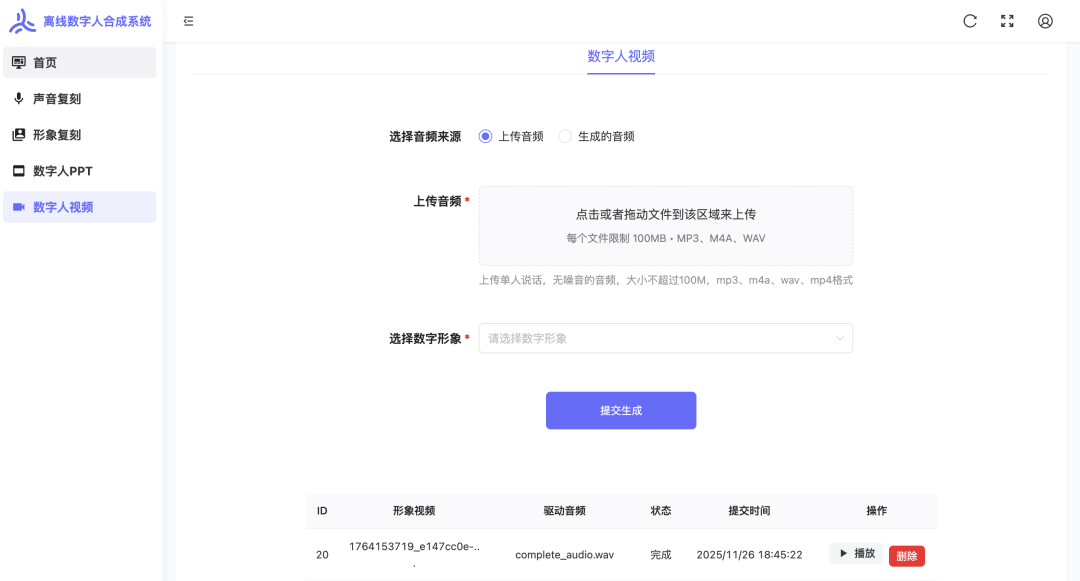The width and height of the screenshot is (1080, 581).
Task: Click the refresh icon in the top bar
Action: click(x=969, y=20)
